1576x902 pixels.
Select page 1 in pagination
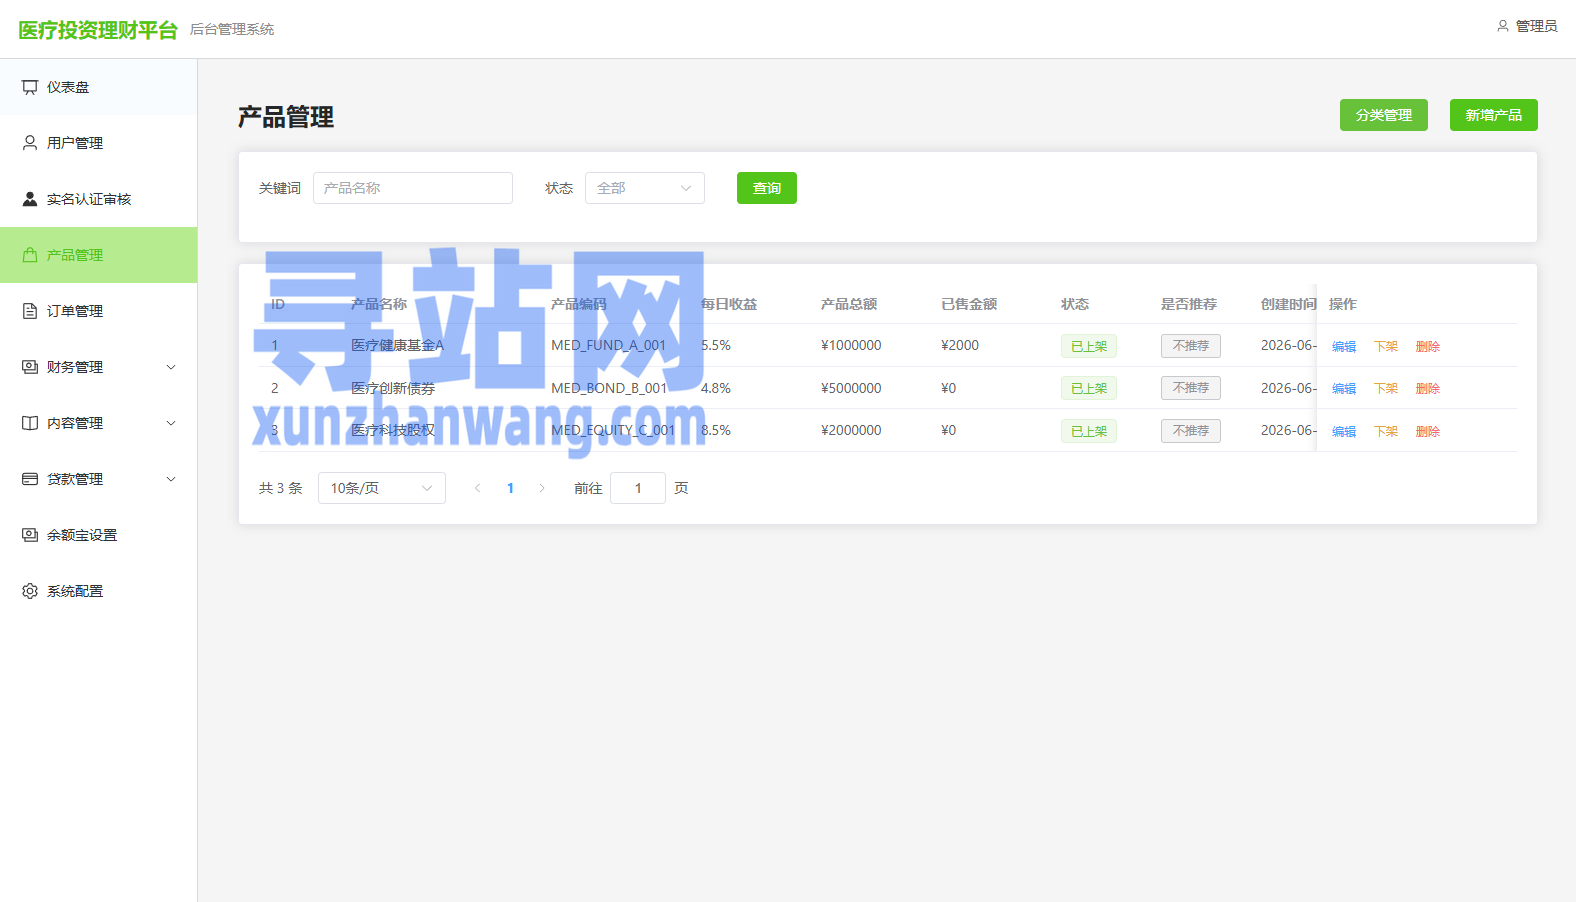tap(510, 488)
